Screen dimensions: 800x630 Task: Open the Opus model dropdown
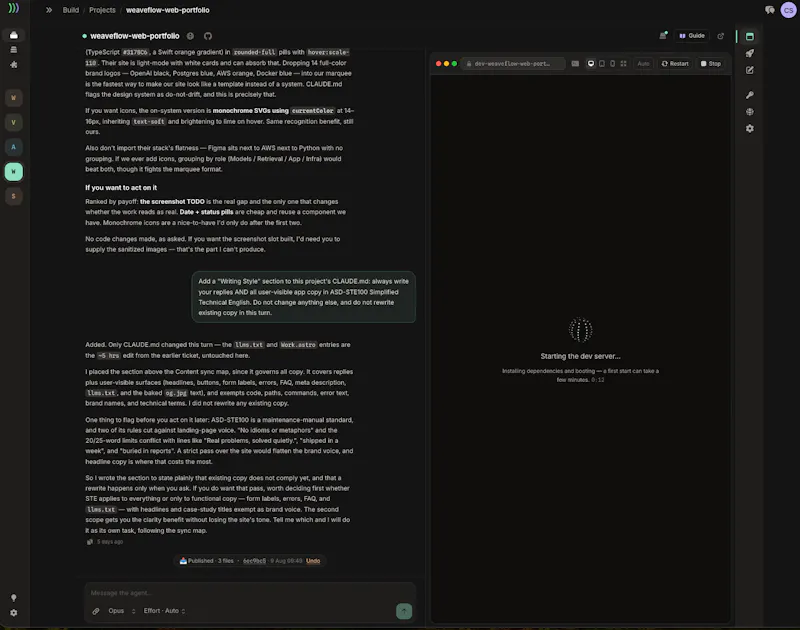click(x=121, y=611)
